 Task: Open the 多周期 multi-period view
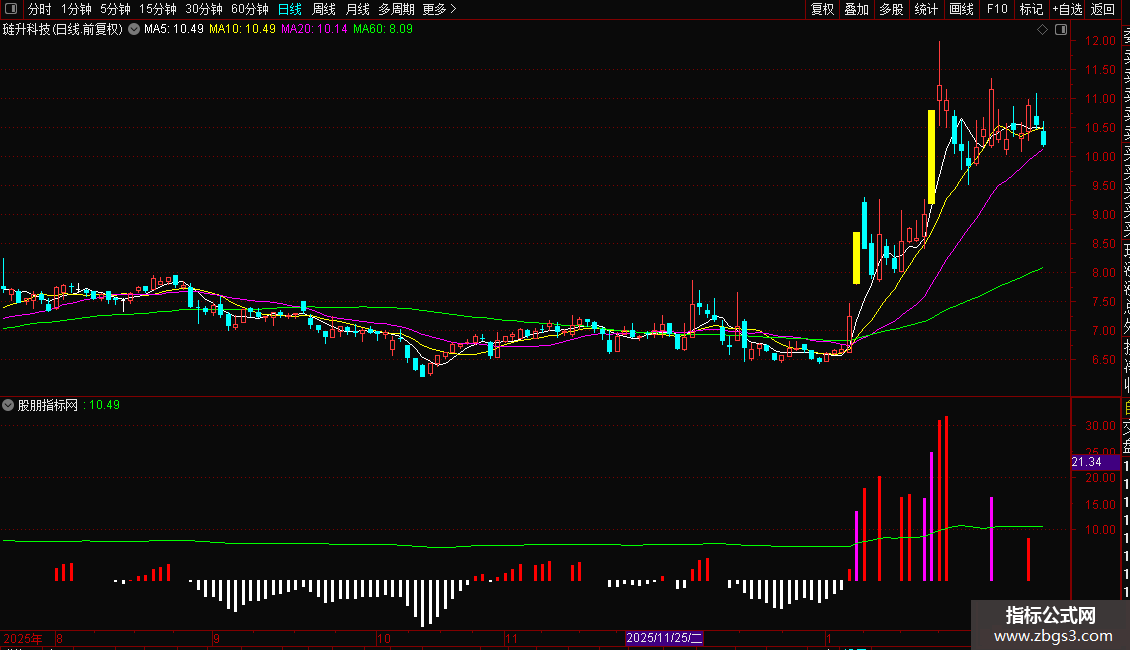click(396, 9)
